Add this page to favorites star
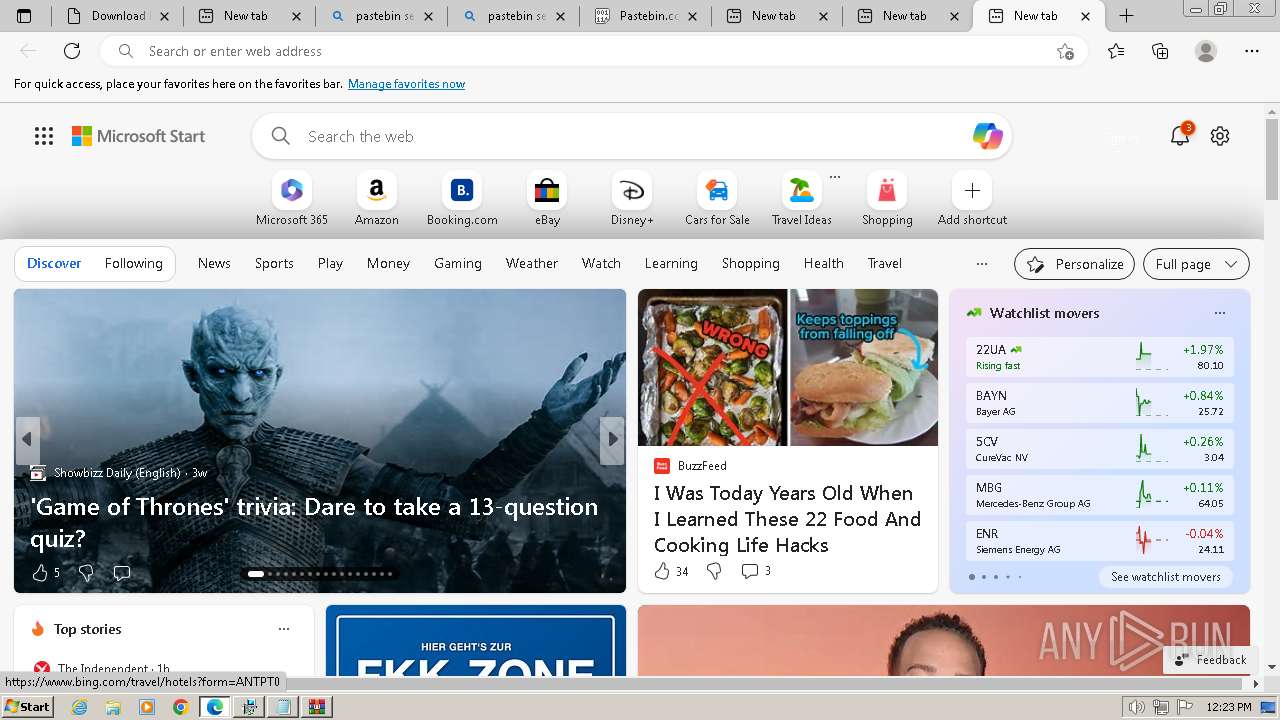 point(1065,51)
